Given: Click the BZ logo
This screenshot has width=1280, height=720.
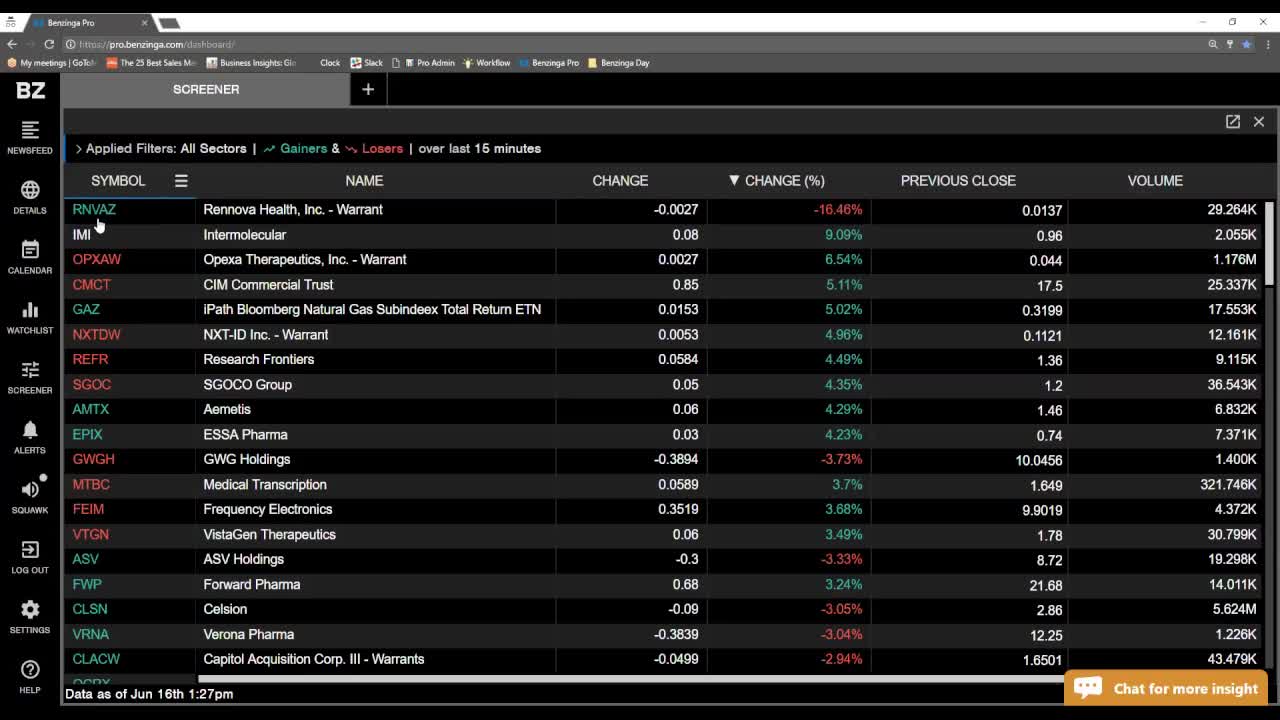Looking at the screenshot, I should (30, 90).
